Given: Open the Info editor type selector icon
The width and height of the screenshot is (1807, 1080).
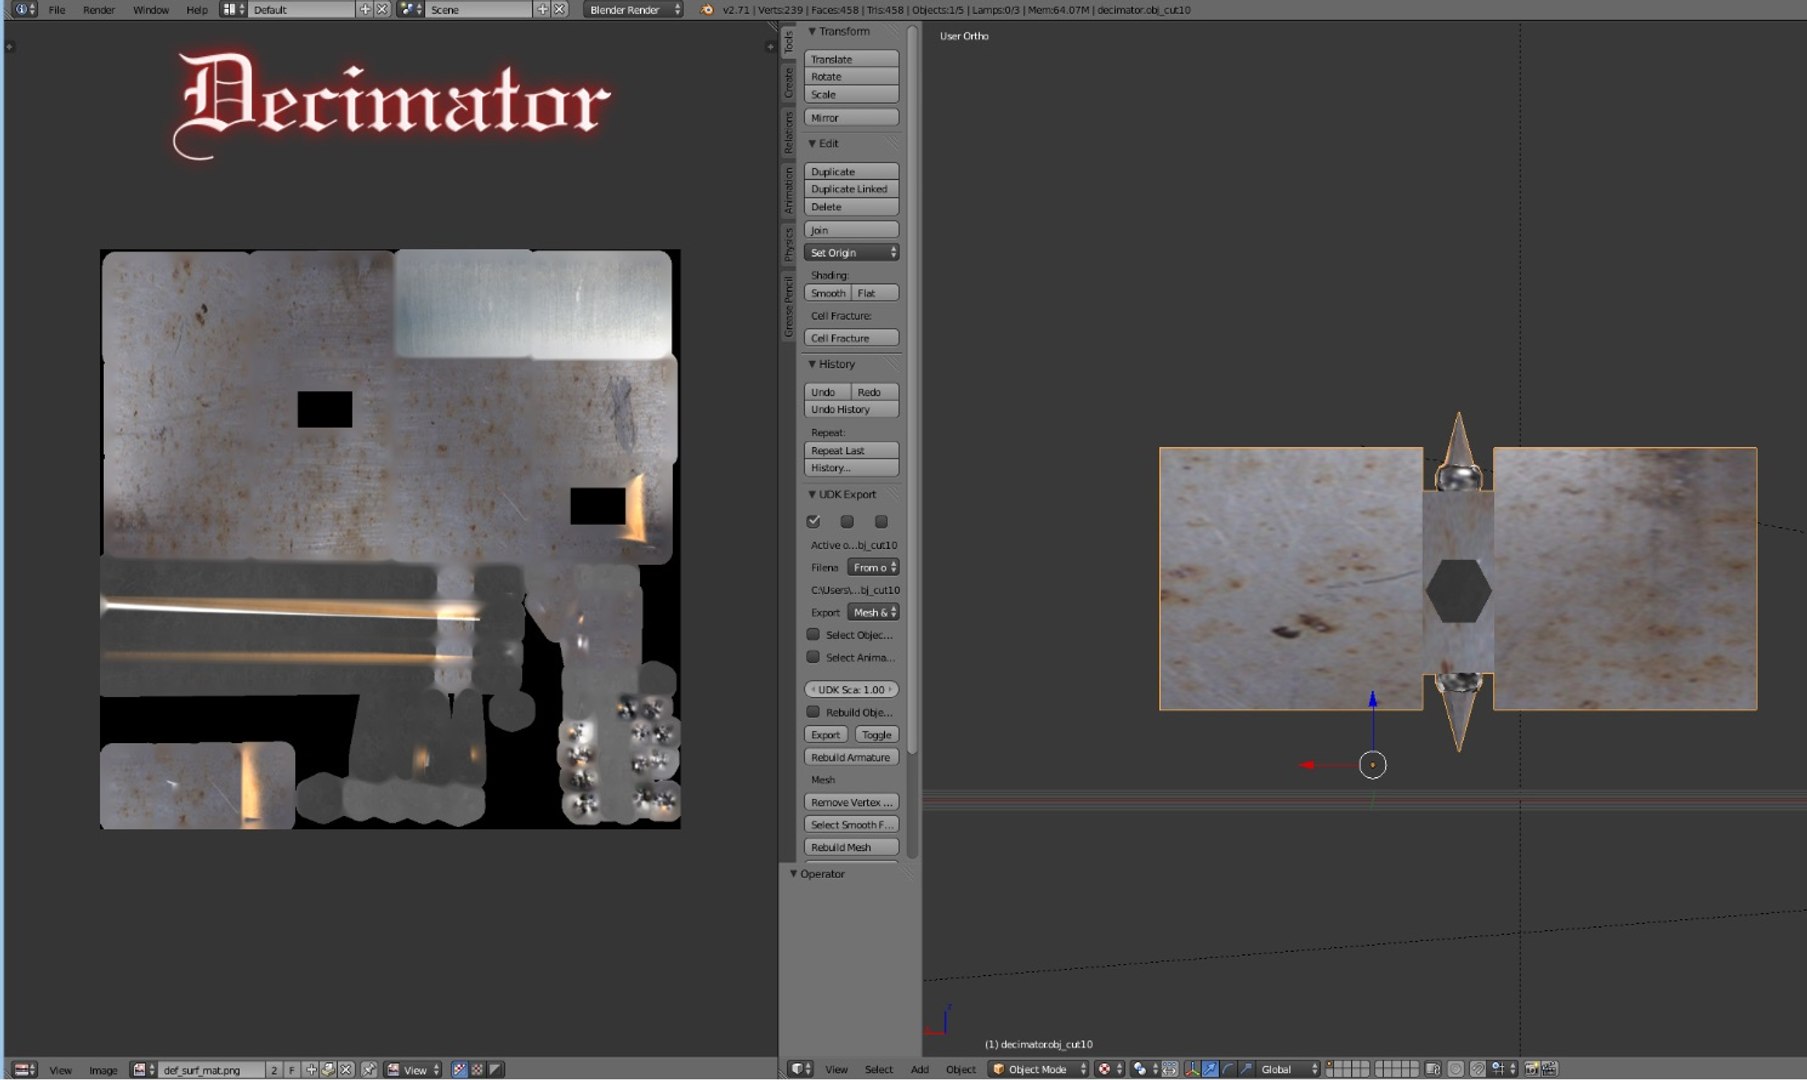Looking at the screenshot, I should click(x=24, y=9).
